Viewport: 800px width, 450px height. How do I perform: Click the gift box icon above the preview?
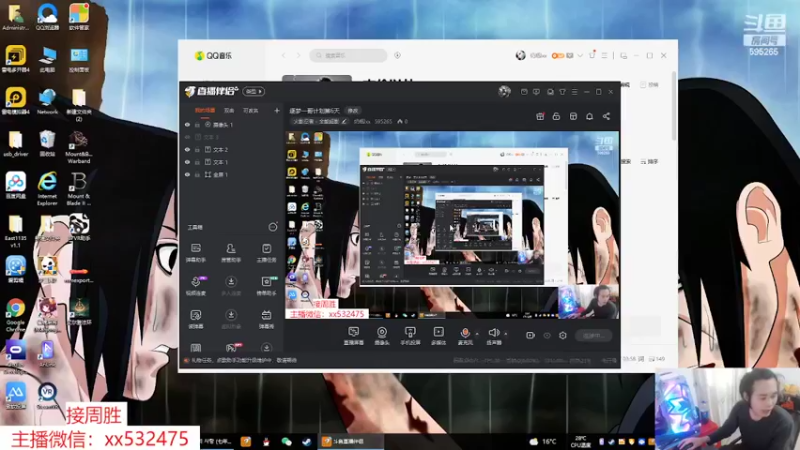[540, 116]
